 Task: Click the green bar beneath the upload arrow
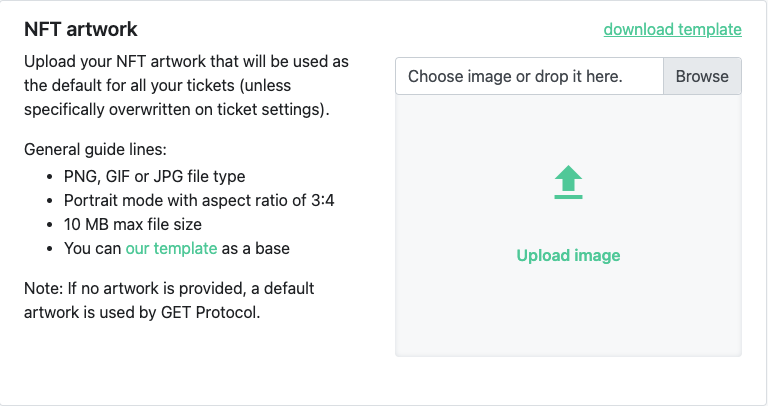pyautogui.click(x=568, y=197)
